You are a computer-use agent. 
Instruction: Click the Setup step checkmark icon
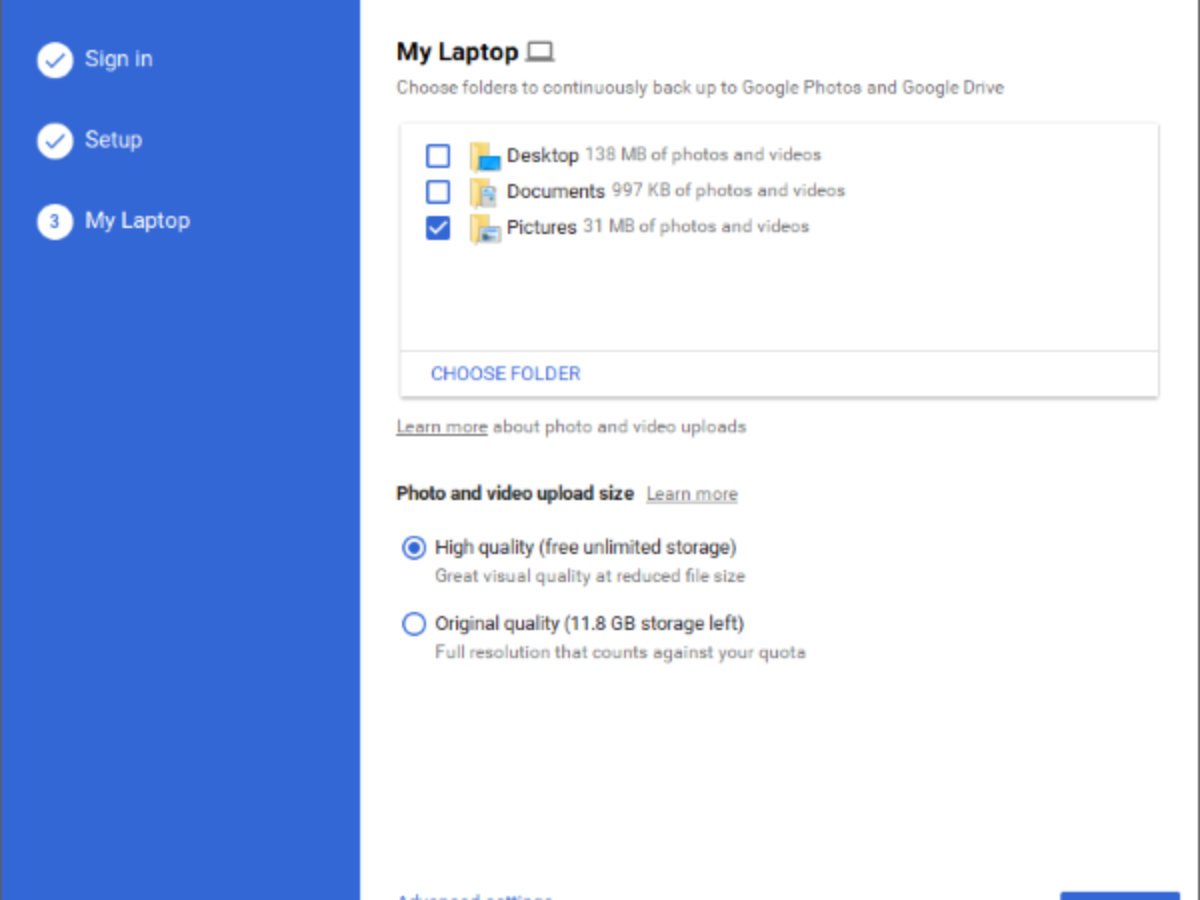click(55, 141)
